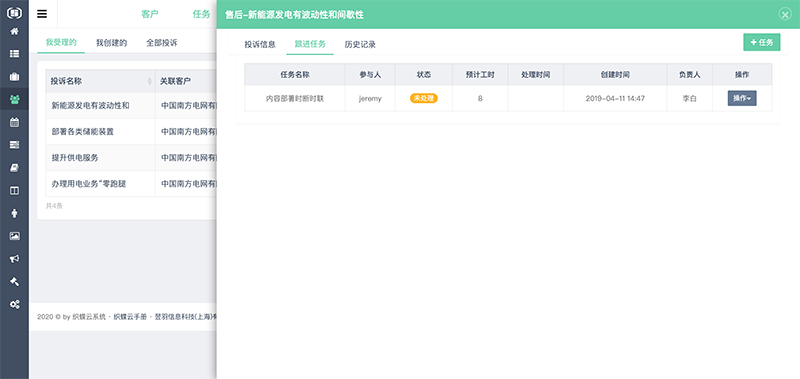Select the 跟进任务 tab
800x379 pixels.
click(x=310, y=44)
